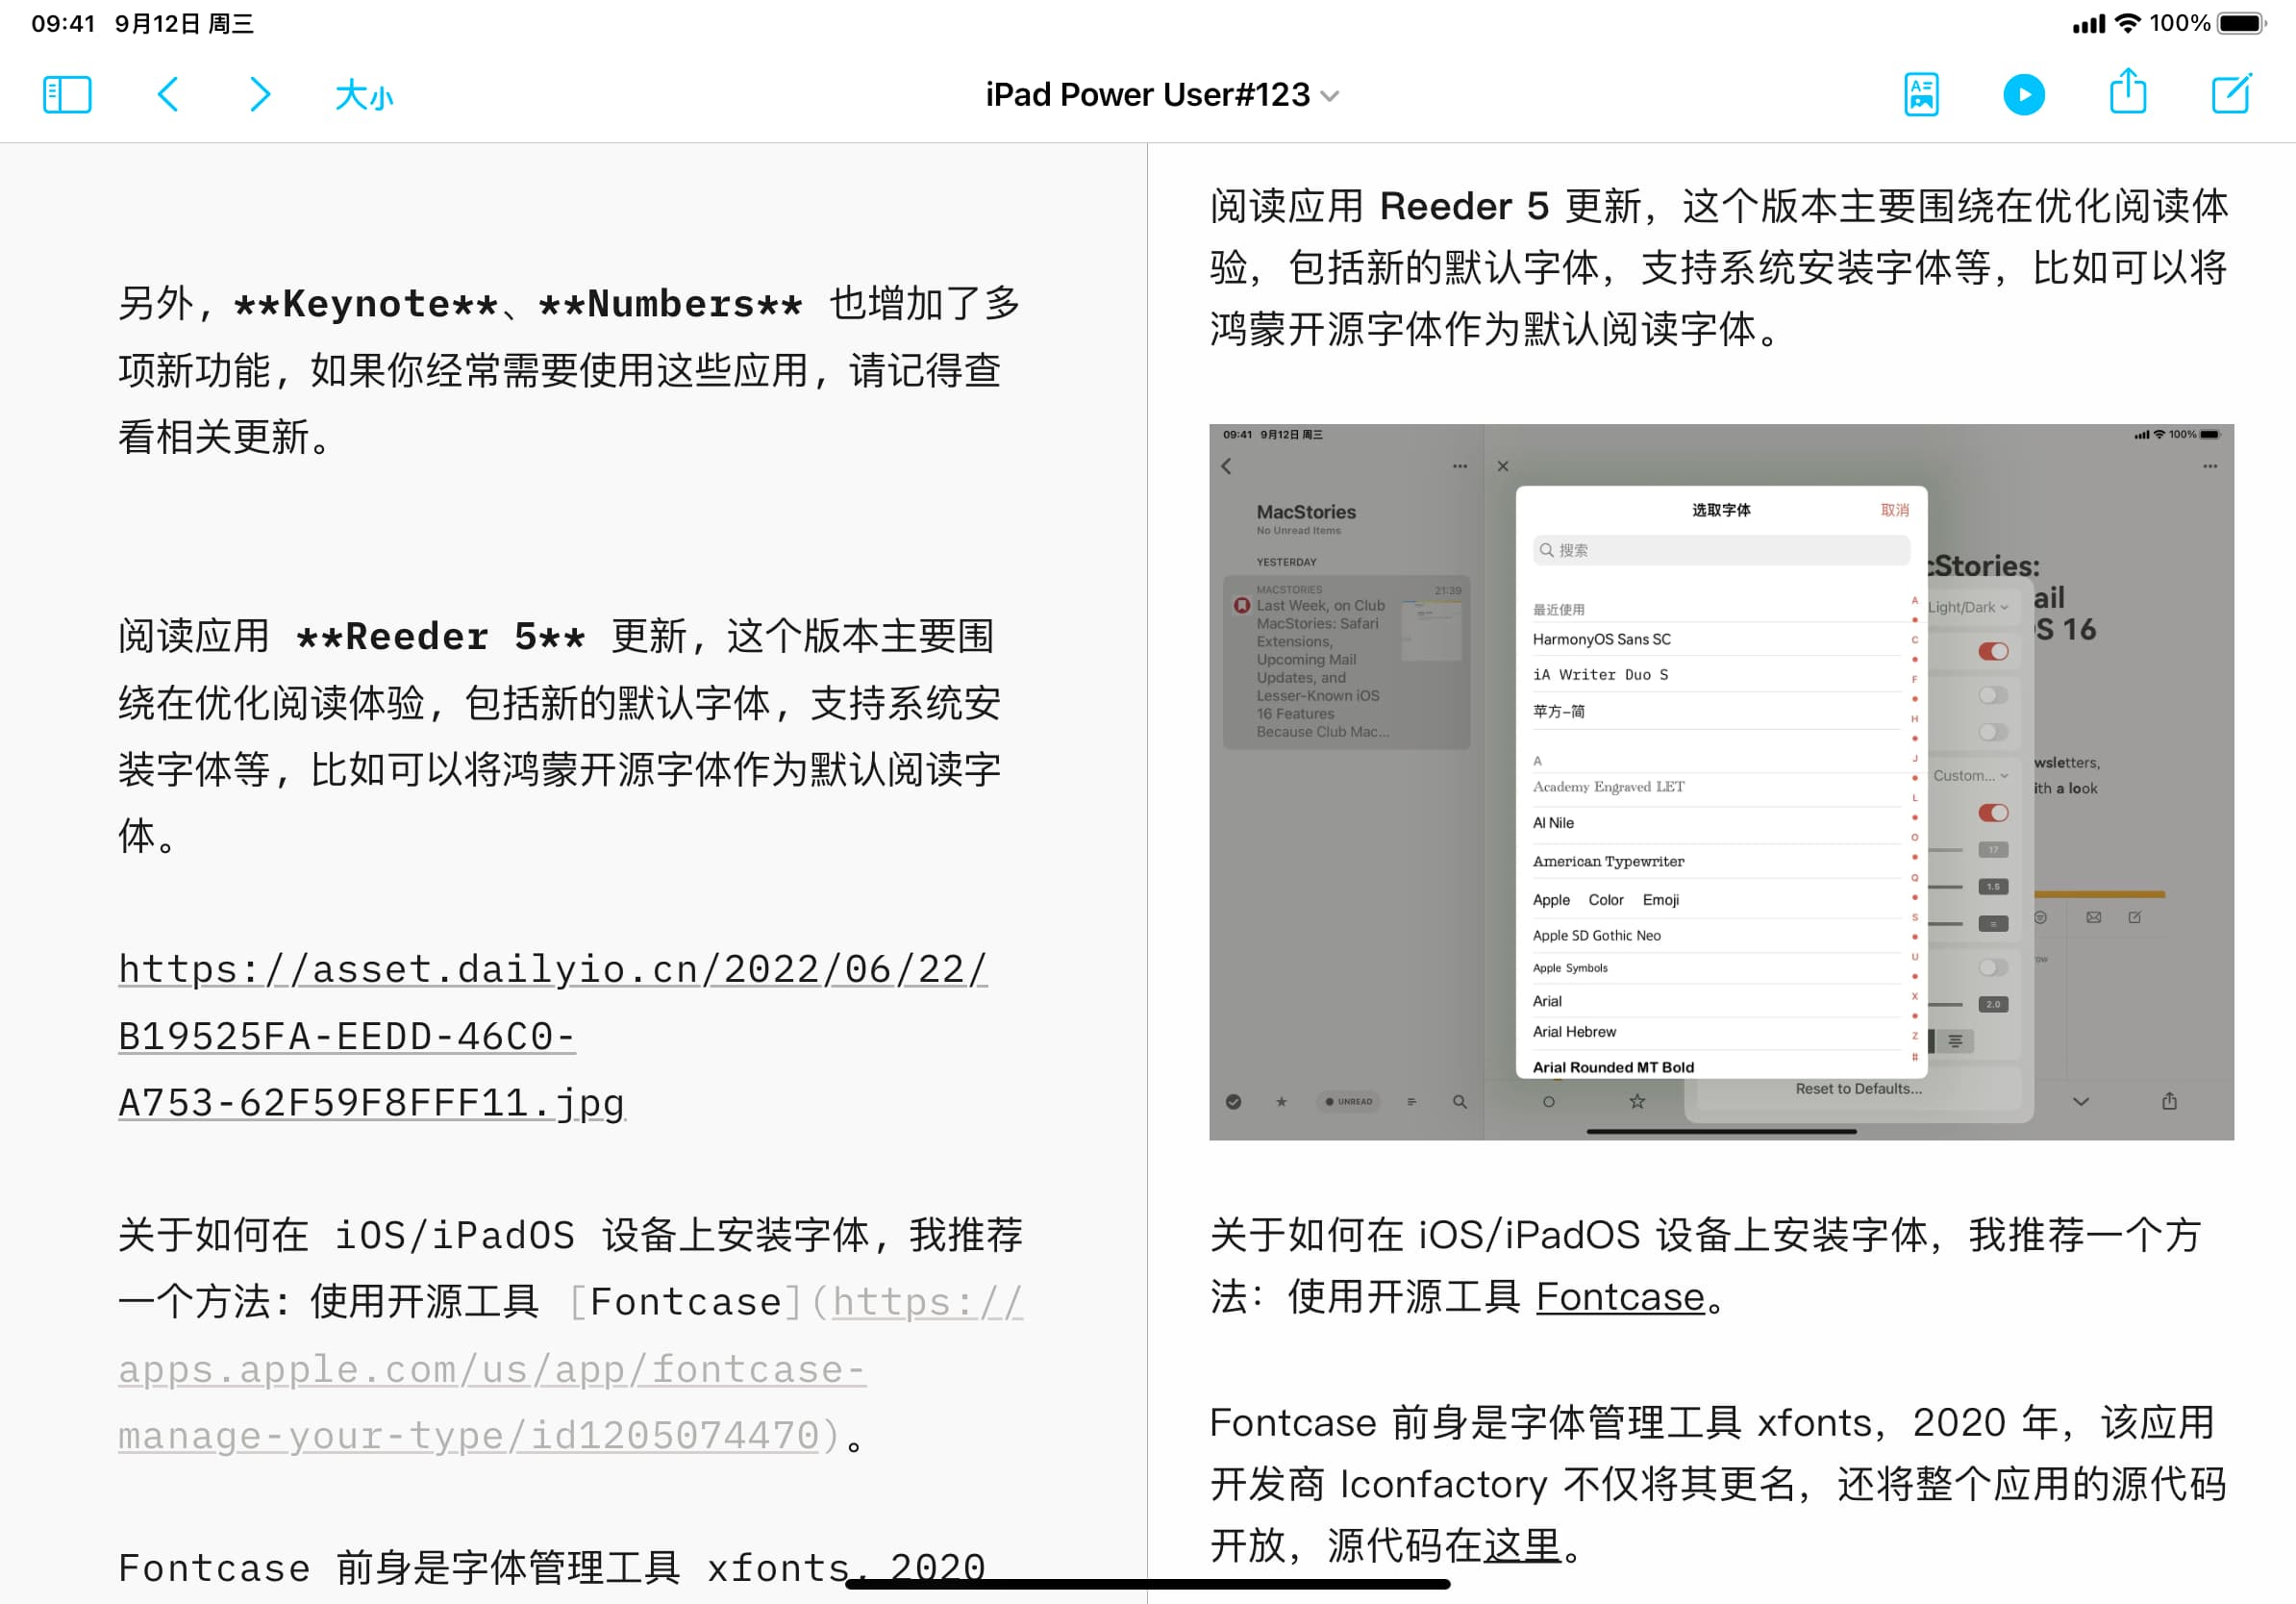Tap the blue play button
2296x1604 pixels.
tap(2024, 95)
